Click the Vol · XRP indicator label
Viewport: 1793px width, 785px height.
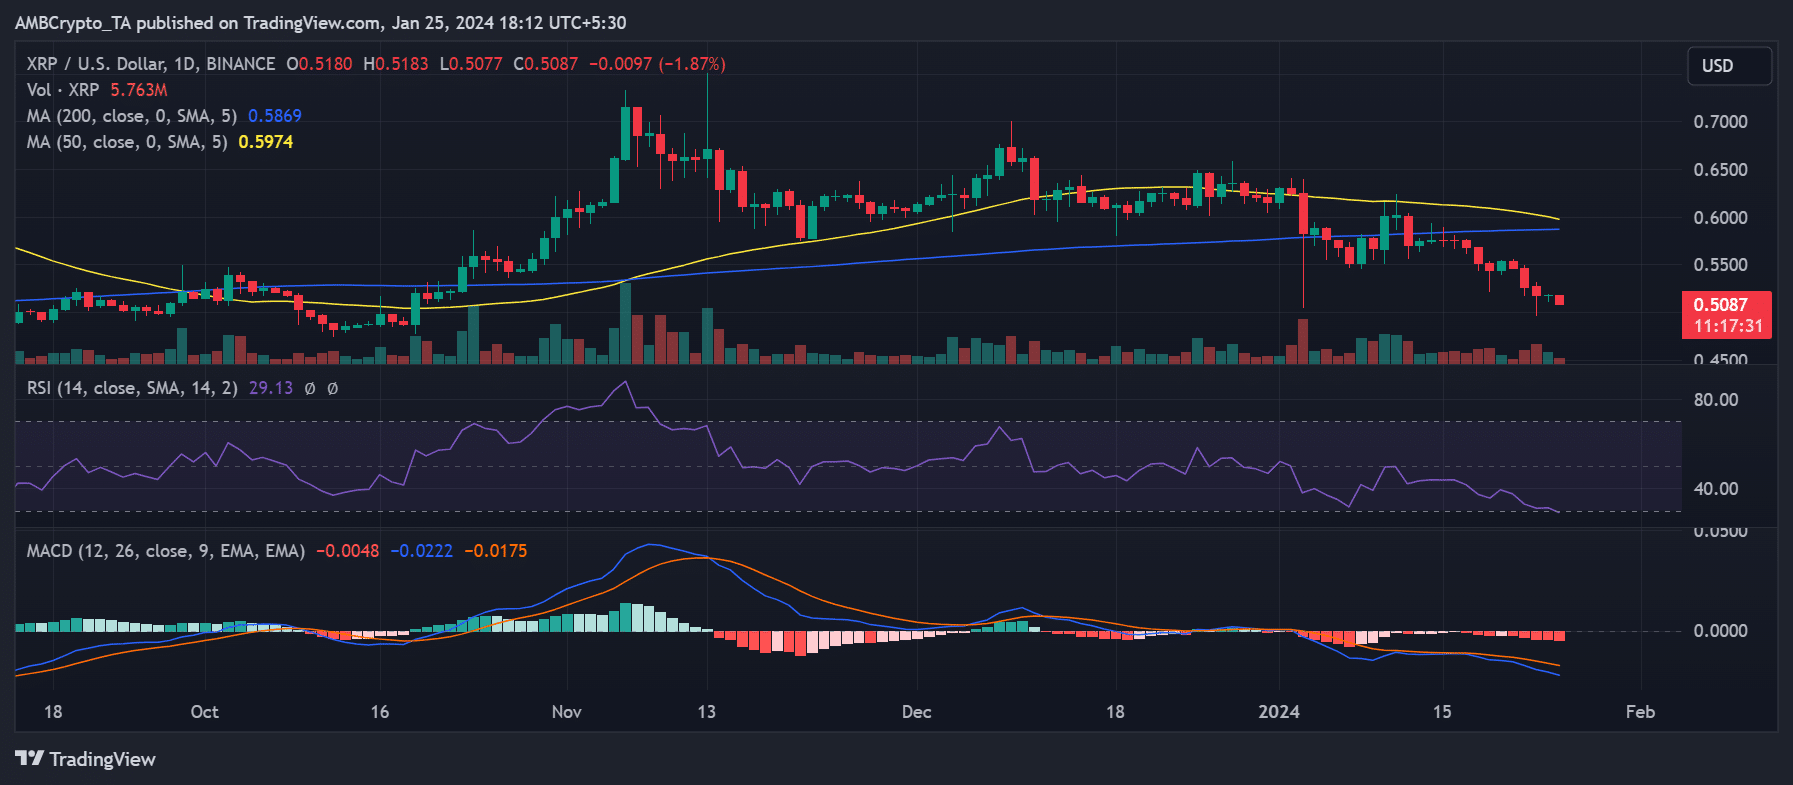click(62, 90)
